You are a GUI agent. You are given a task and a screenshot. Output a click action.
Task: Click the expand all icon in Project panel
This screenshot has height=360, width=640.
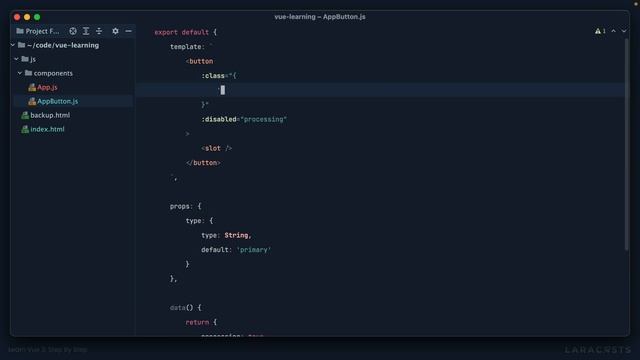click(86, 31)
